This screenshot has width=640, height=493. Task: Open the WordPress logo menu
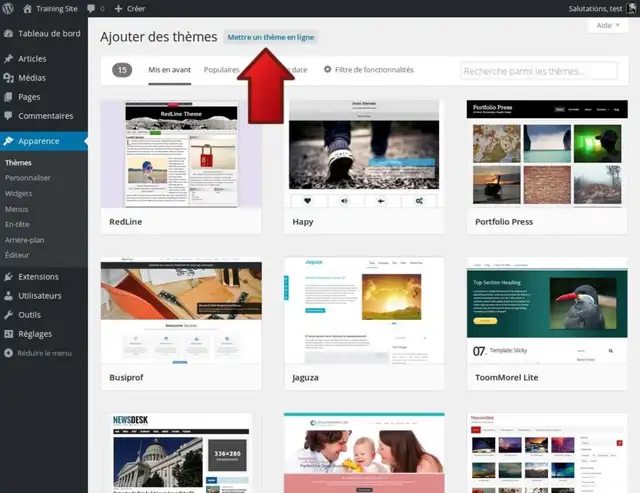8,8
